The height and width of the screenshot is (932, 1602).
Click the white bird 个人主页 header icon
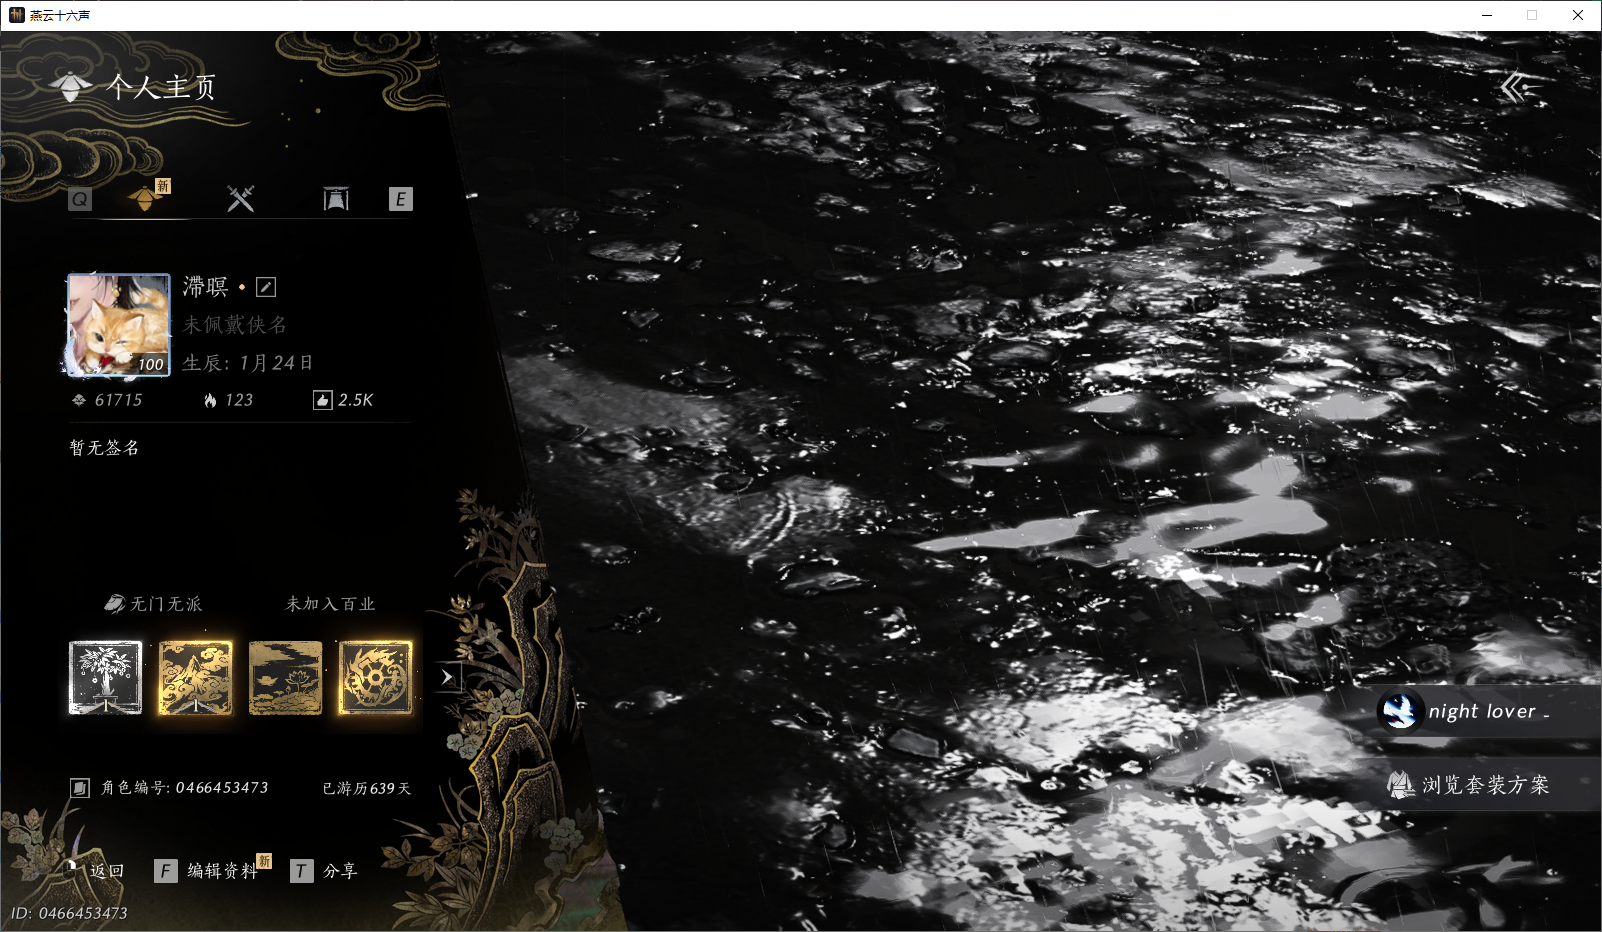click(71, 87)
